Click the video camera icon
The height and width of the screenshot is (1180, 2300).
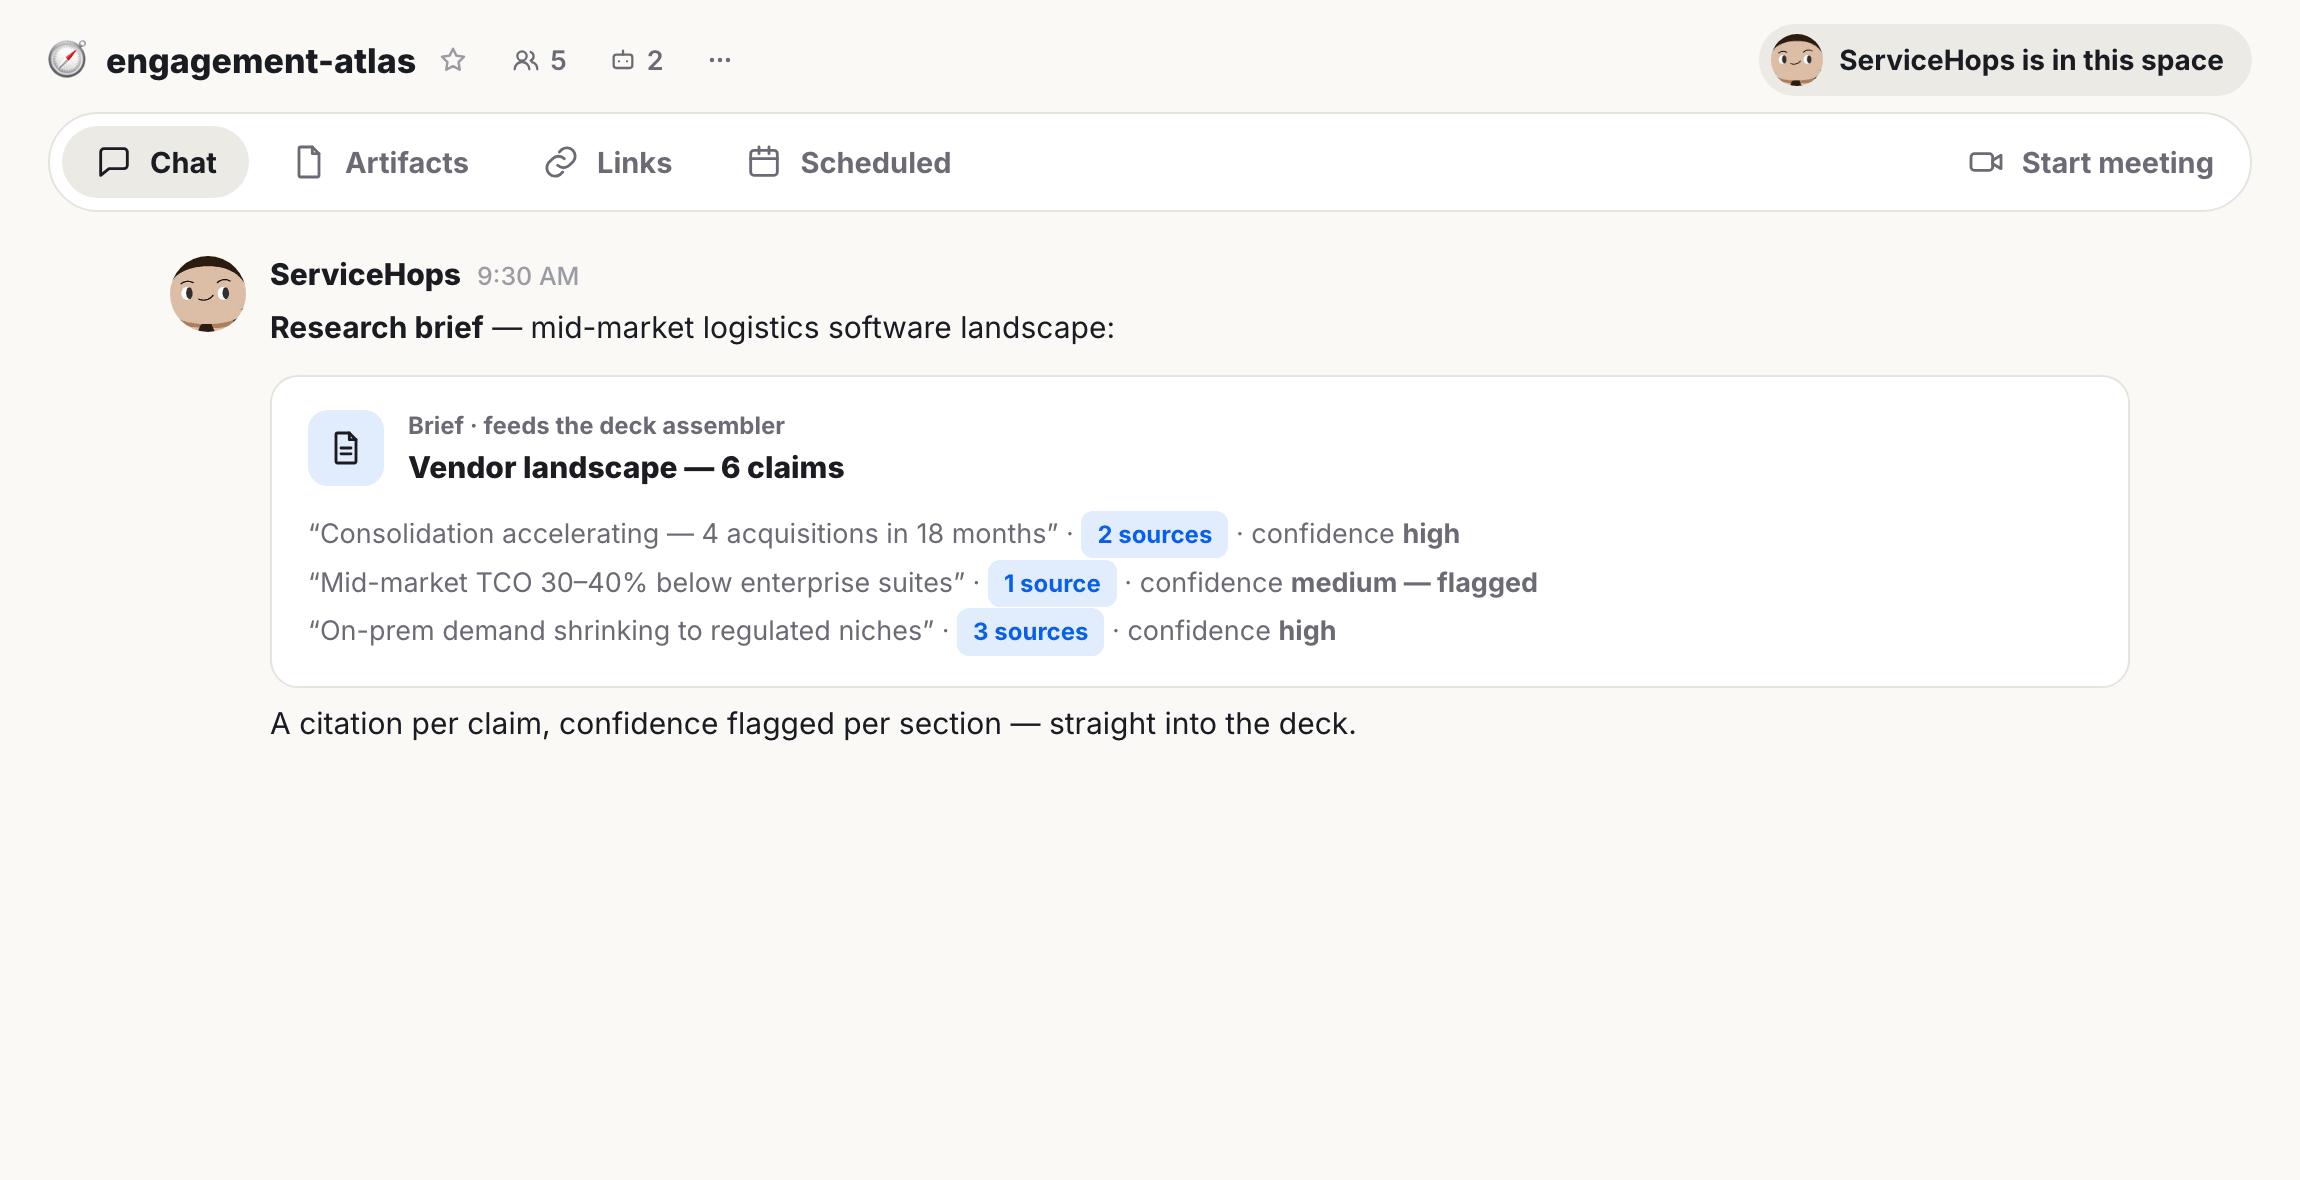[1986, 162]
